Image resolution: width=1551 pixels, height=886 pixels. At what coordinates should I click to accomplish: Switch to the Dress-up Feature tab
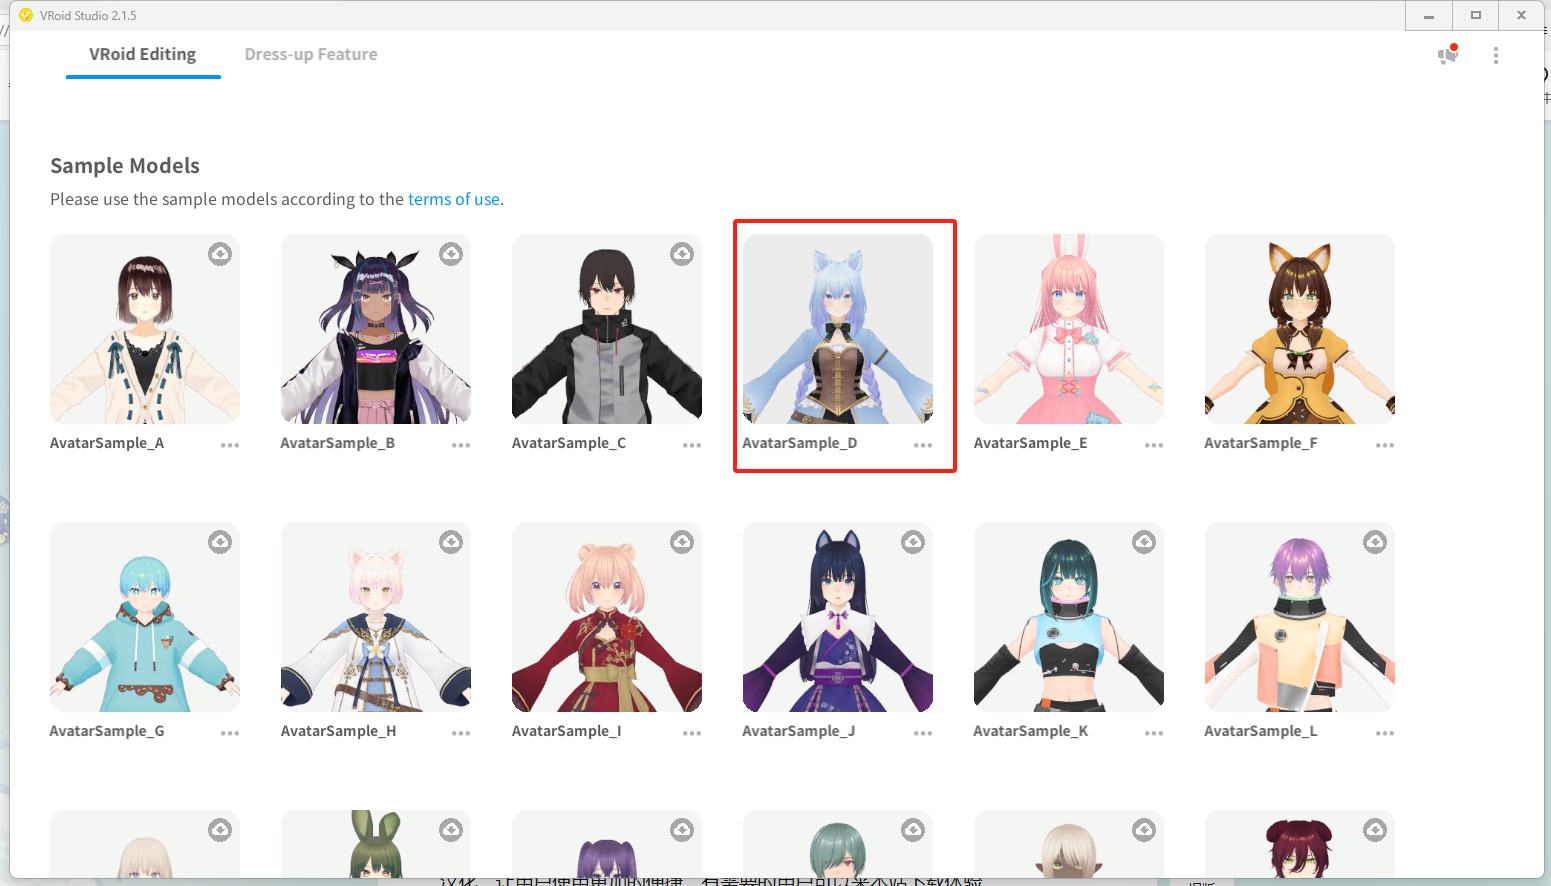[x=311, y=55]
